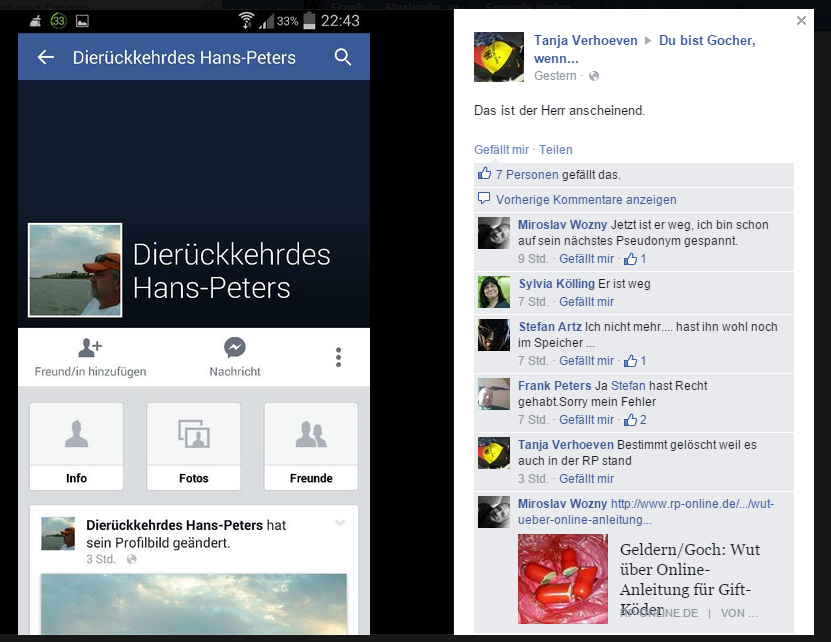Open Messenger via Nachricht icon

[x=235, y=348]
